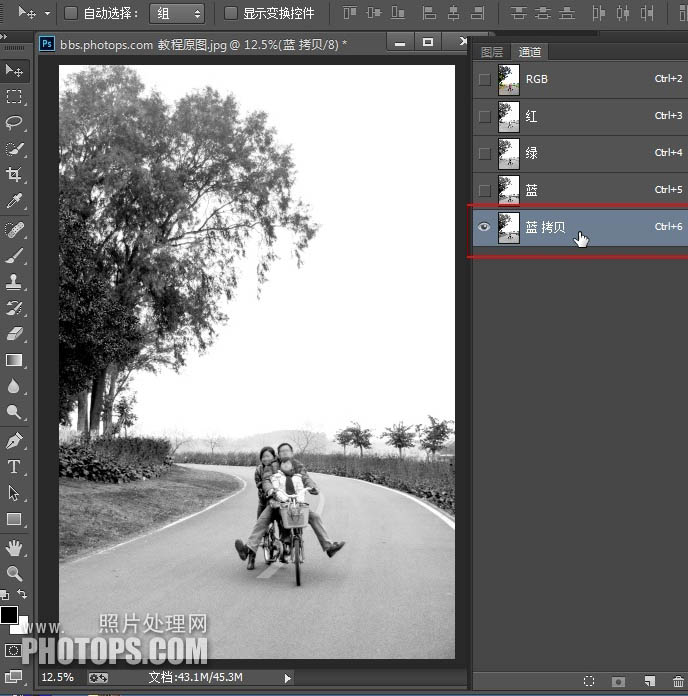This screenshot has height=696, width=688.
Task: Expand the tool preset picker arrow
Action: click(47, 13)
